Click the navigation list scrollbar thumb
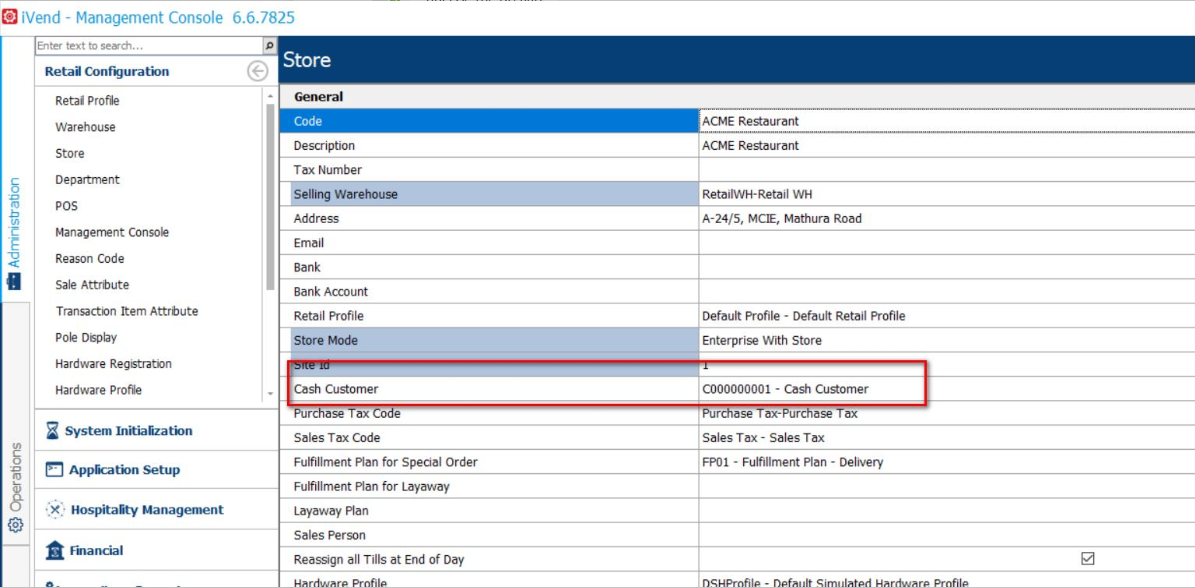Screen dimensions: 1195x588 (271, 197)
